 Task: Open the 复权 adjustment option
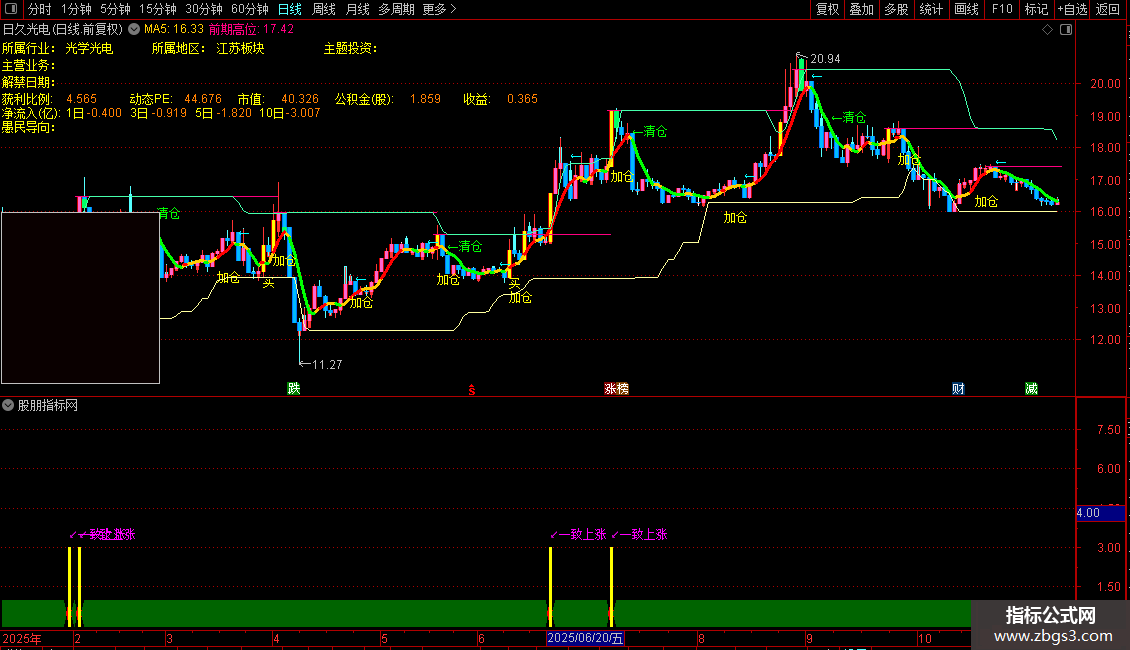[827, 9]
